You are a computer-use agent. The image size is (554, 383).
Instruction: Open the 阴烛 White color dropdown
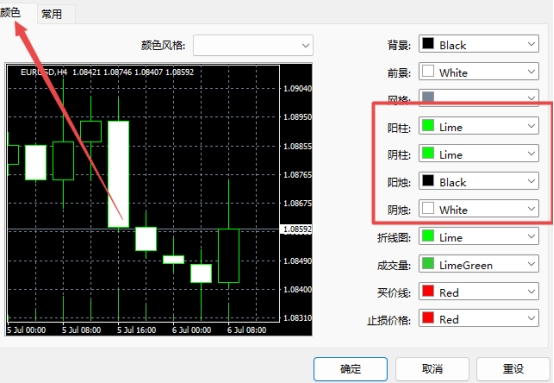(479, 209)
